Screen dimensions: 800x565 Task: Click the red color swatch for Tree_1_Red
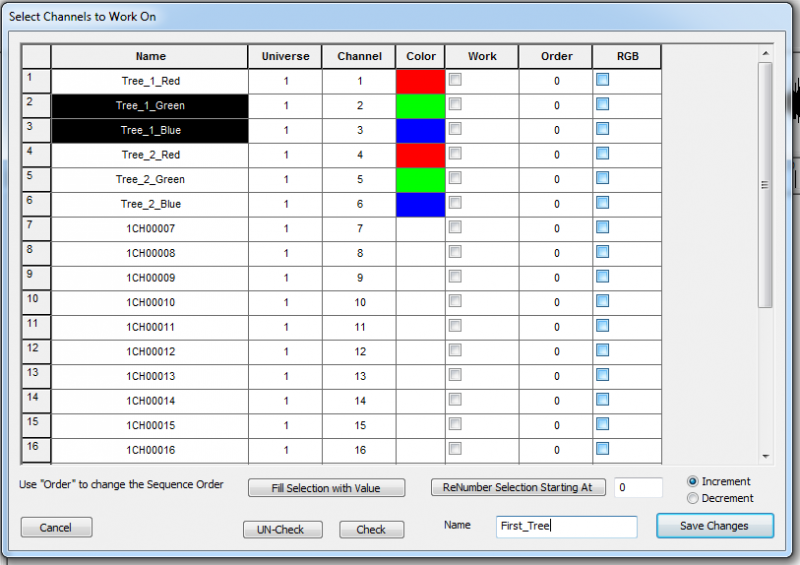tap(421, 81)
